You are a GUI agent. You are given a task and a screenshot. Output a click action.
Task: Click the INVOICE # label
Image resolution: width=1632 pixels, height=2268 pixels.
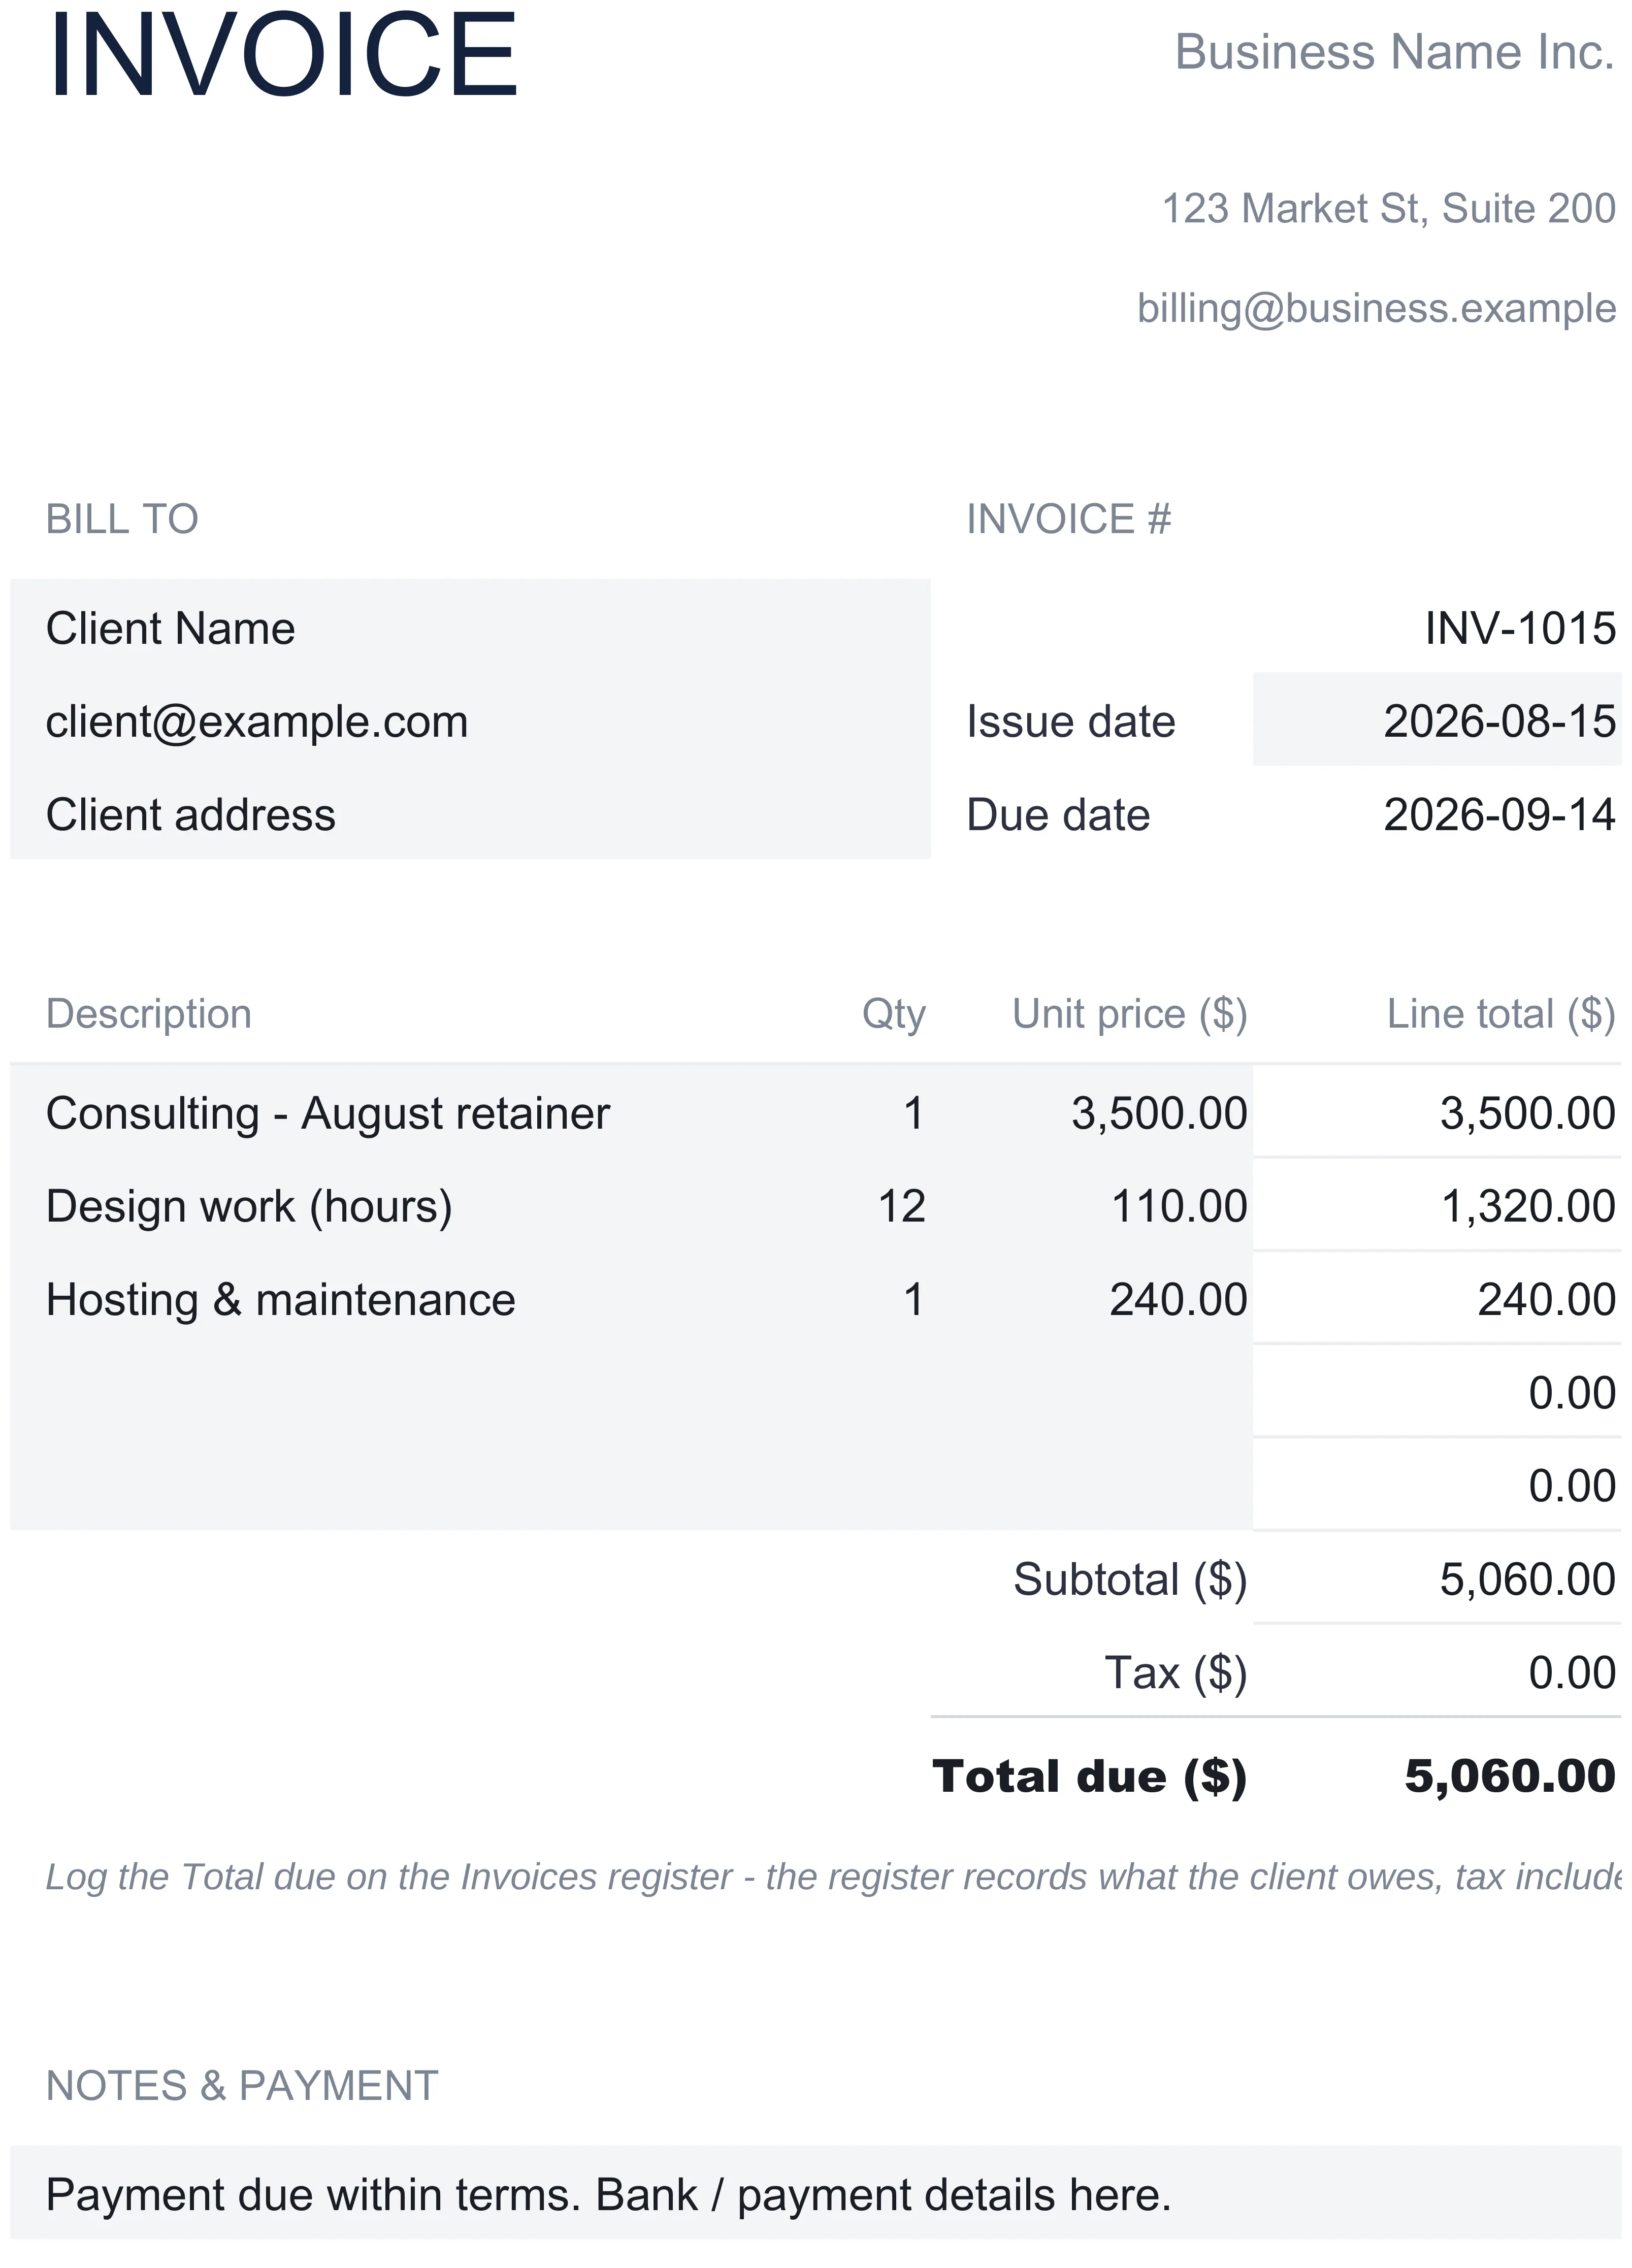pos(1068,519)
